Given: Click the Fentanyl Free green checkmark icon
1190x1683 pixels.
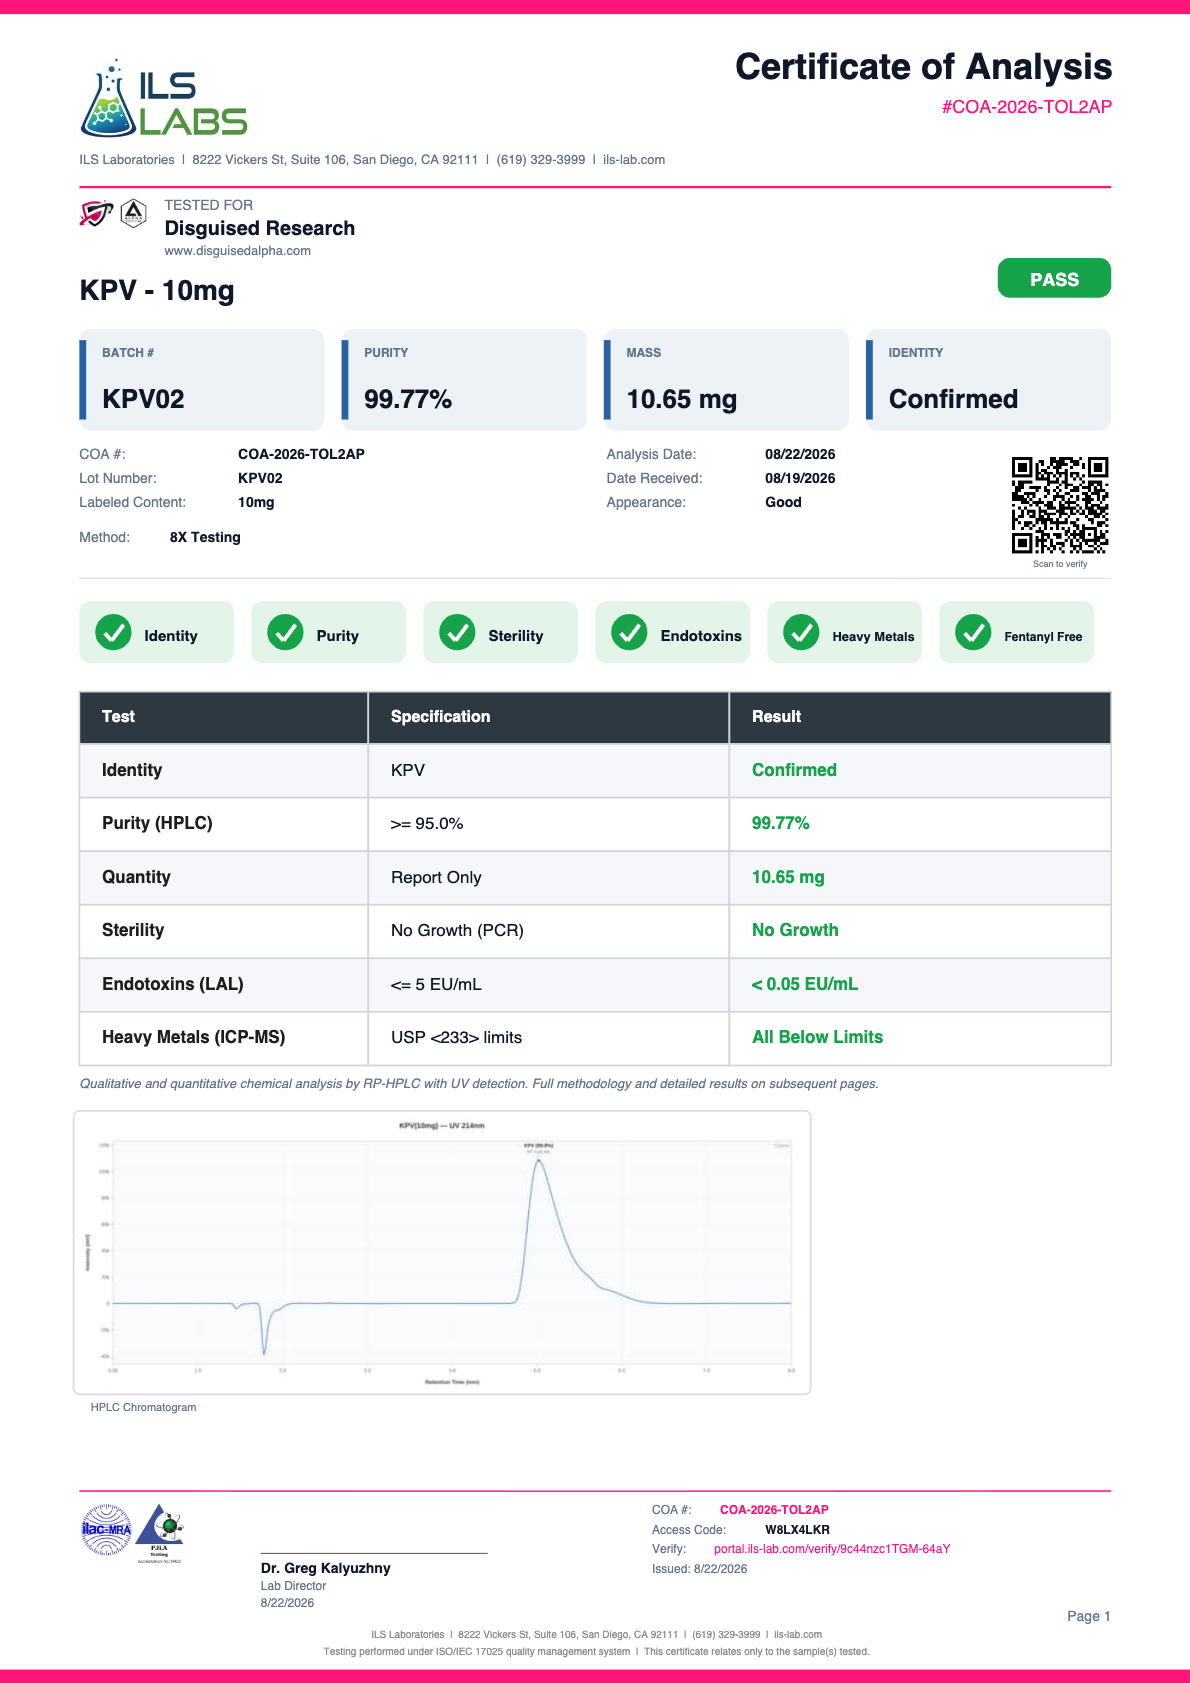Looking at the screenshot, I should (x=973, y=632).
